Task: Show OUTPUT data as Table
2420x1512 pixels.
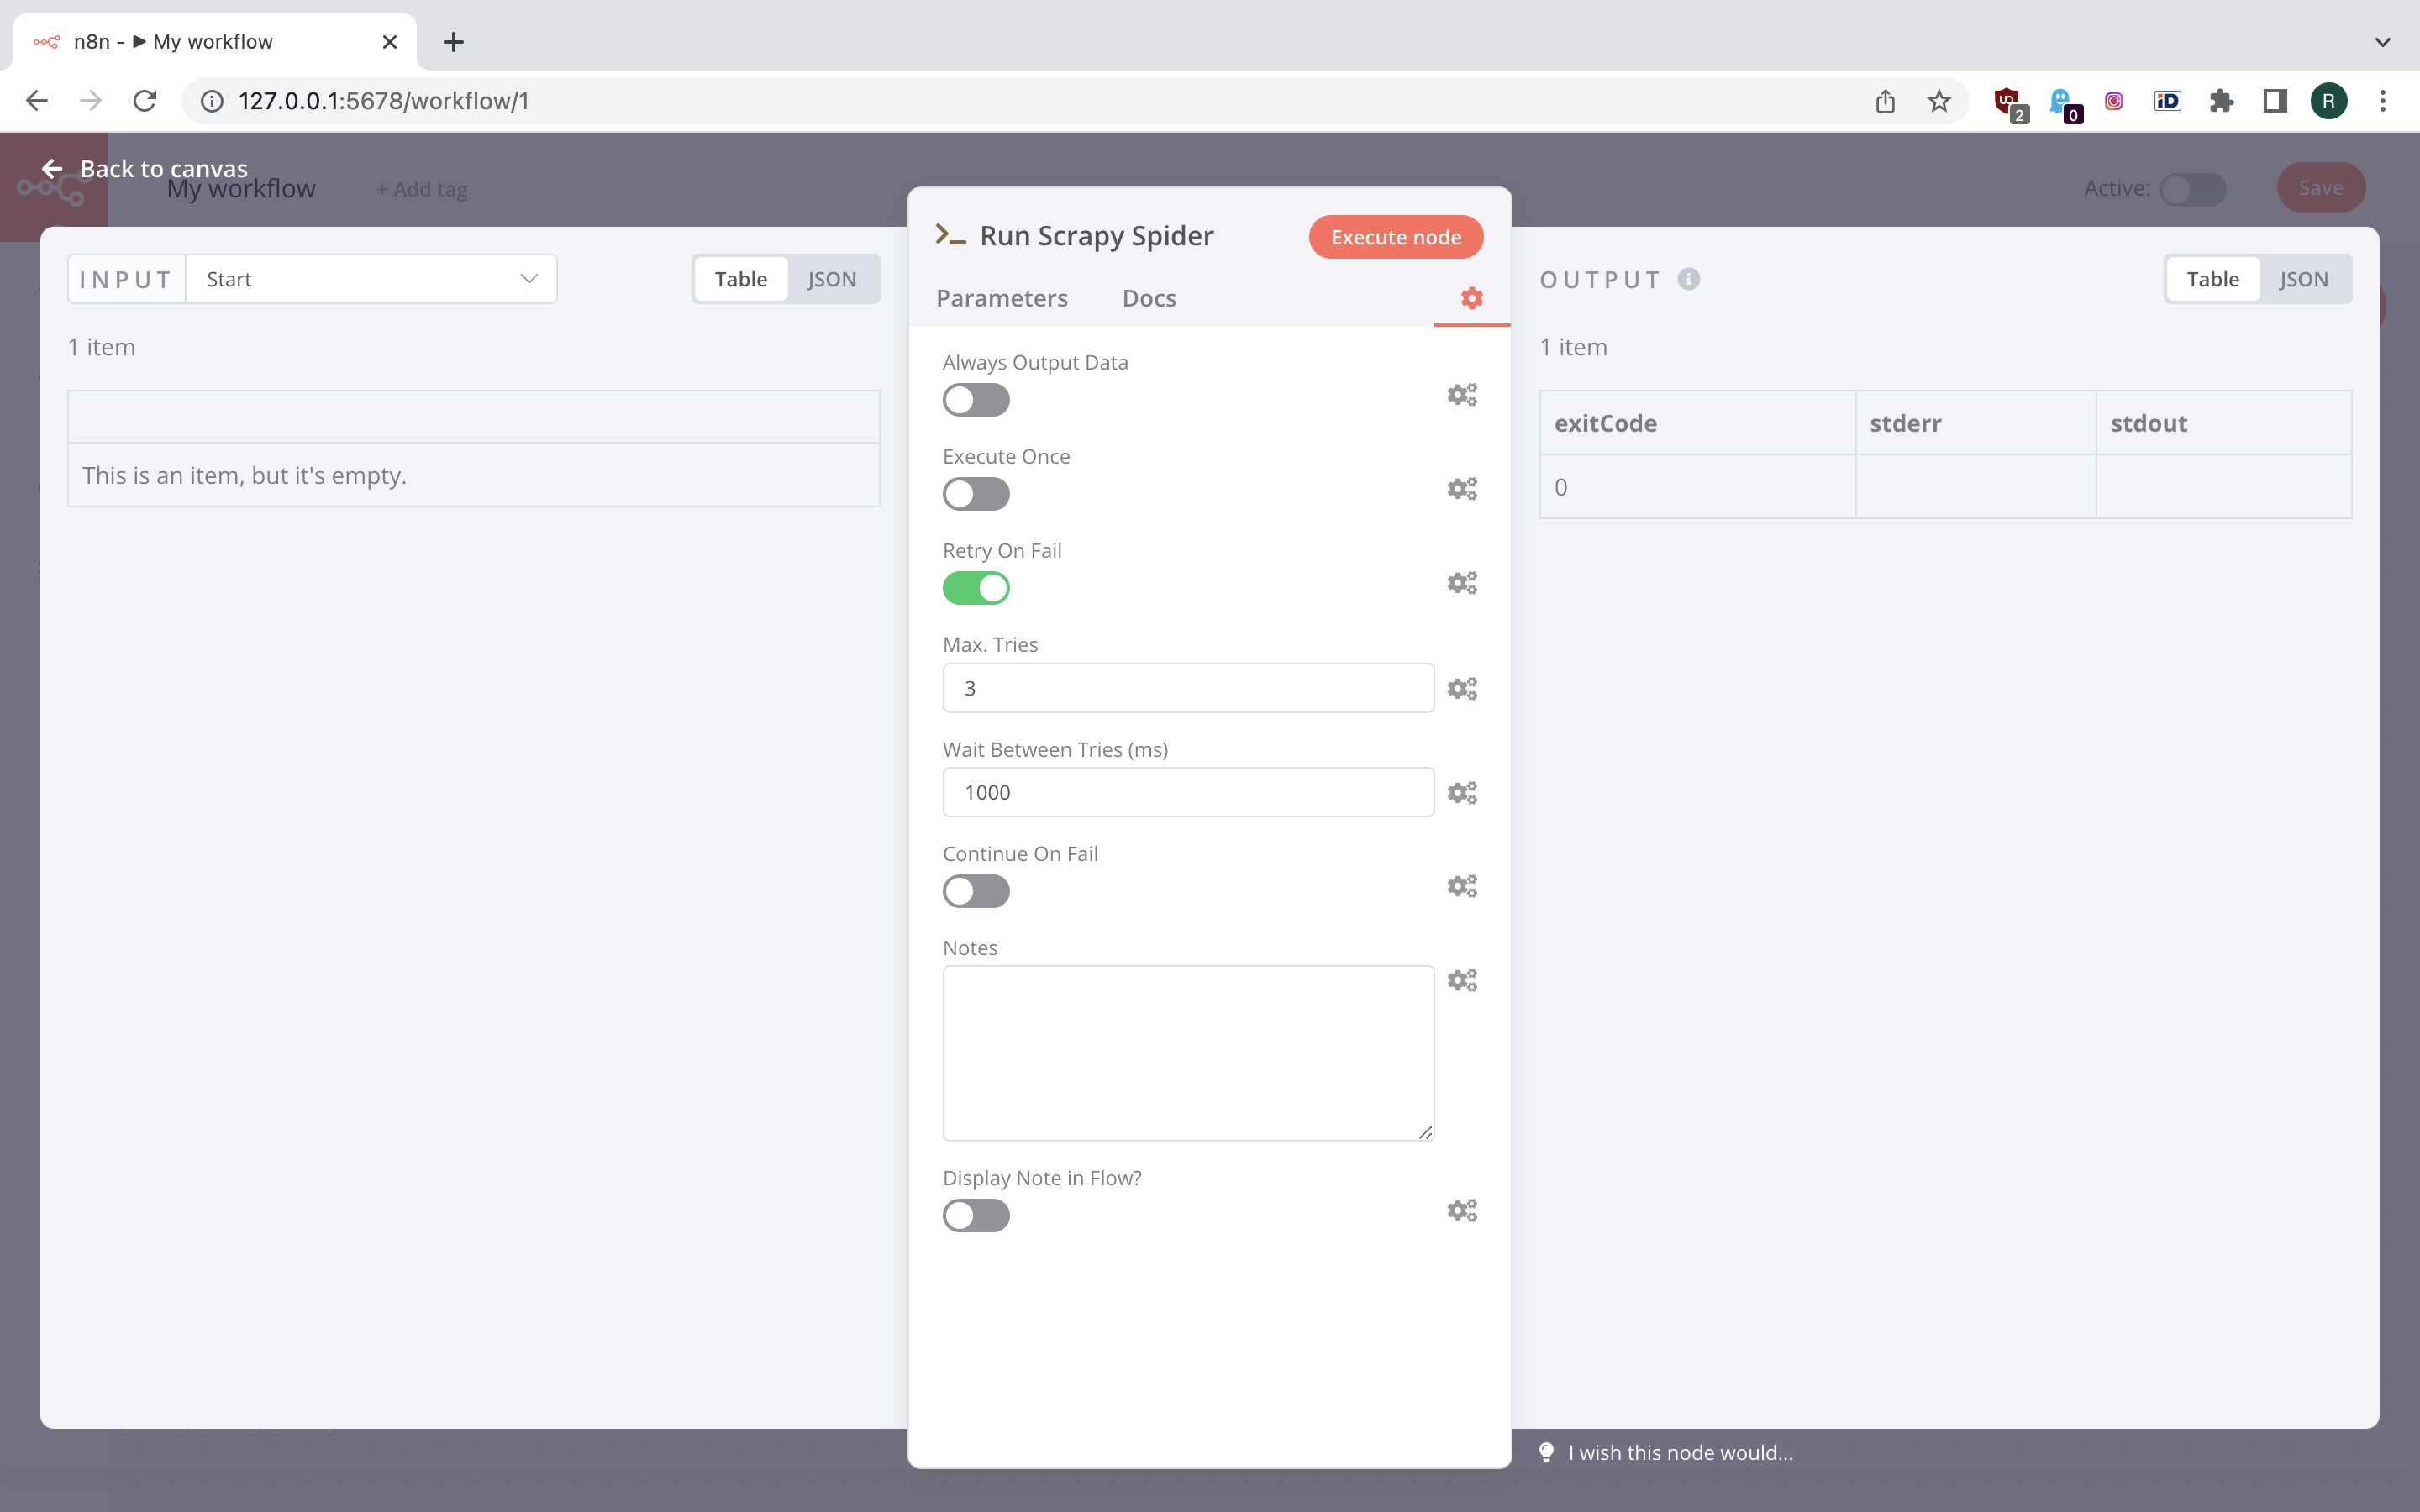Action: tap(2213, 279)
